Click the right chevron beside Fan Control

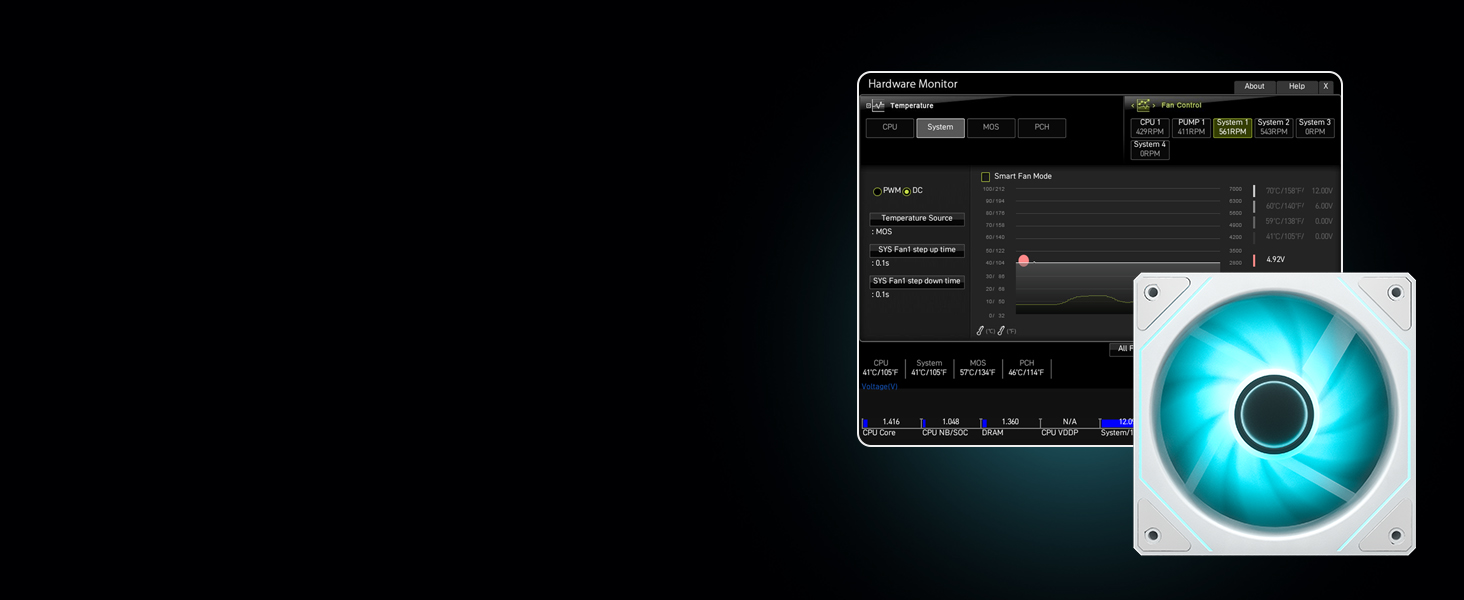coord(1154,105)
